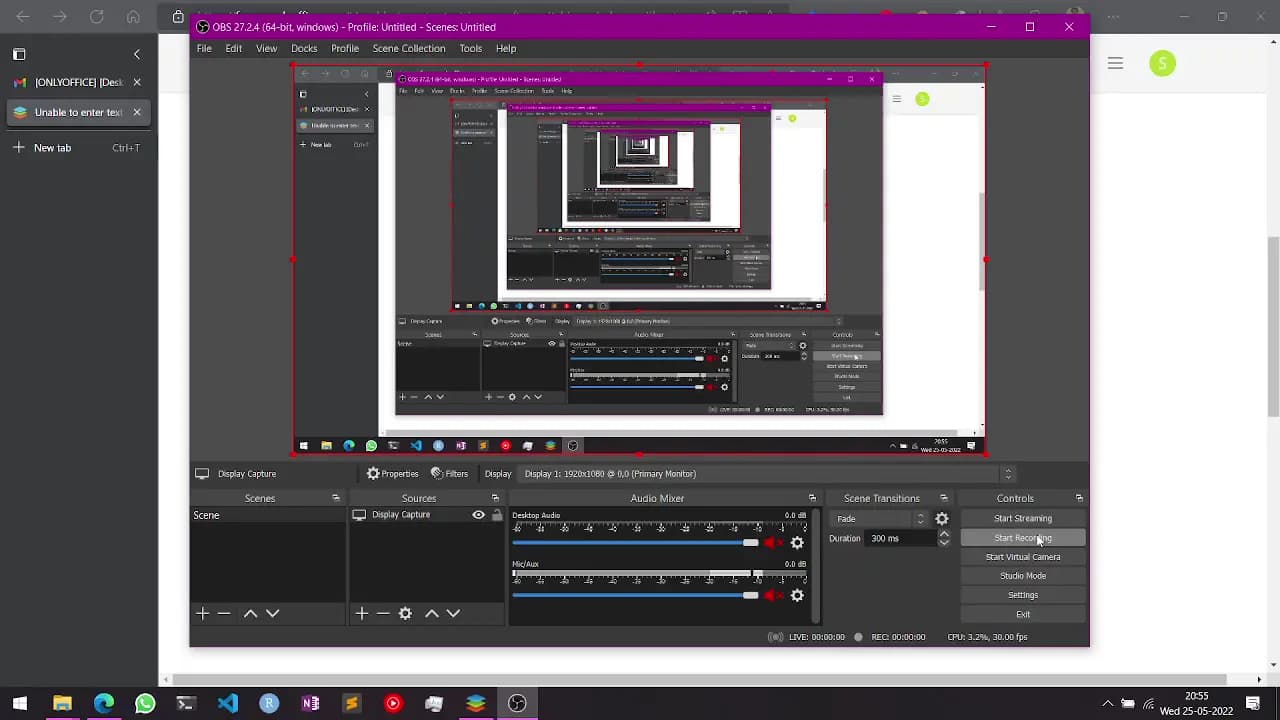Click Start Virtual Camera
The image size is (1280, 720).
(1023, 557)
